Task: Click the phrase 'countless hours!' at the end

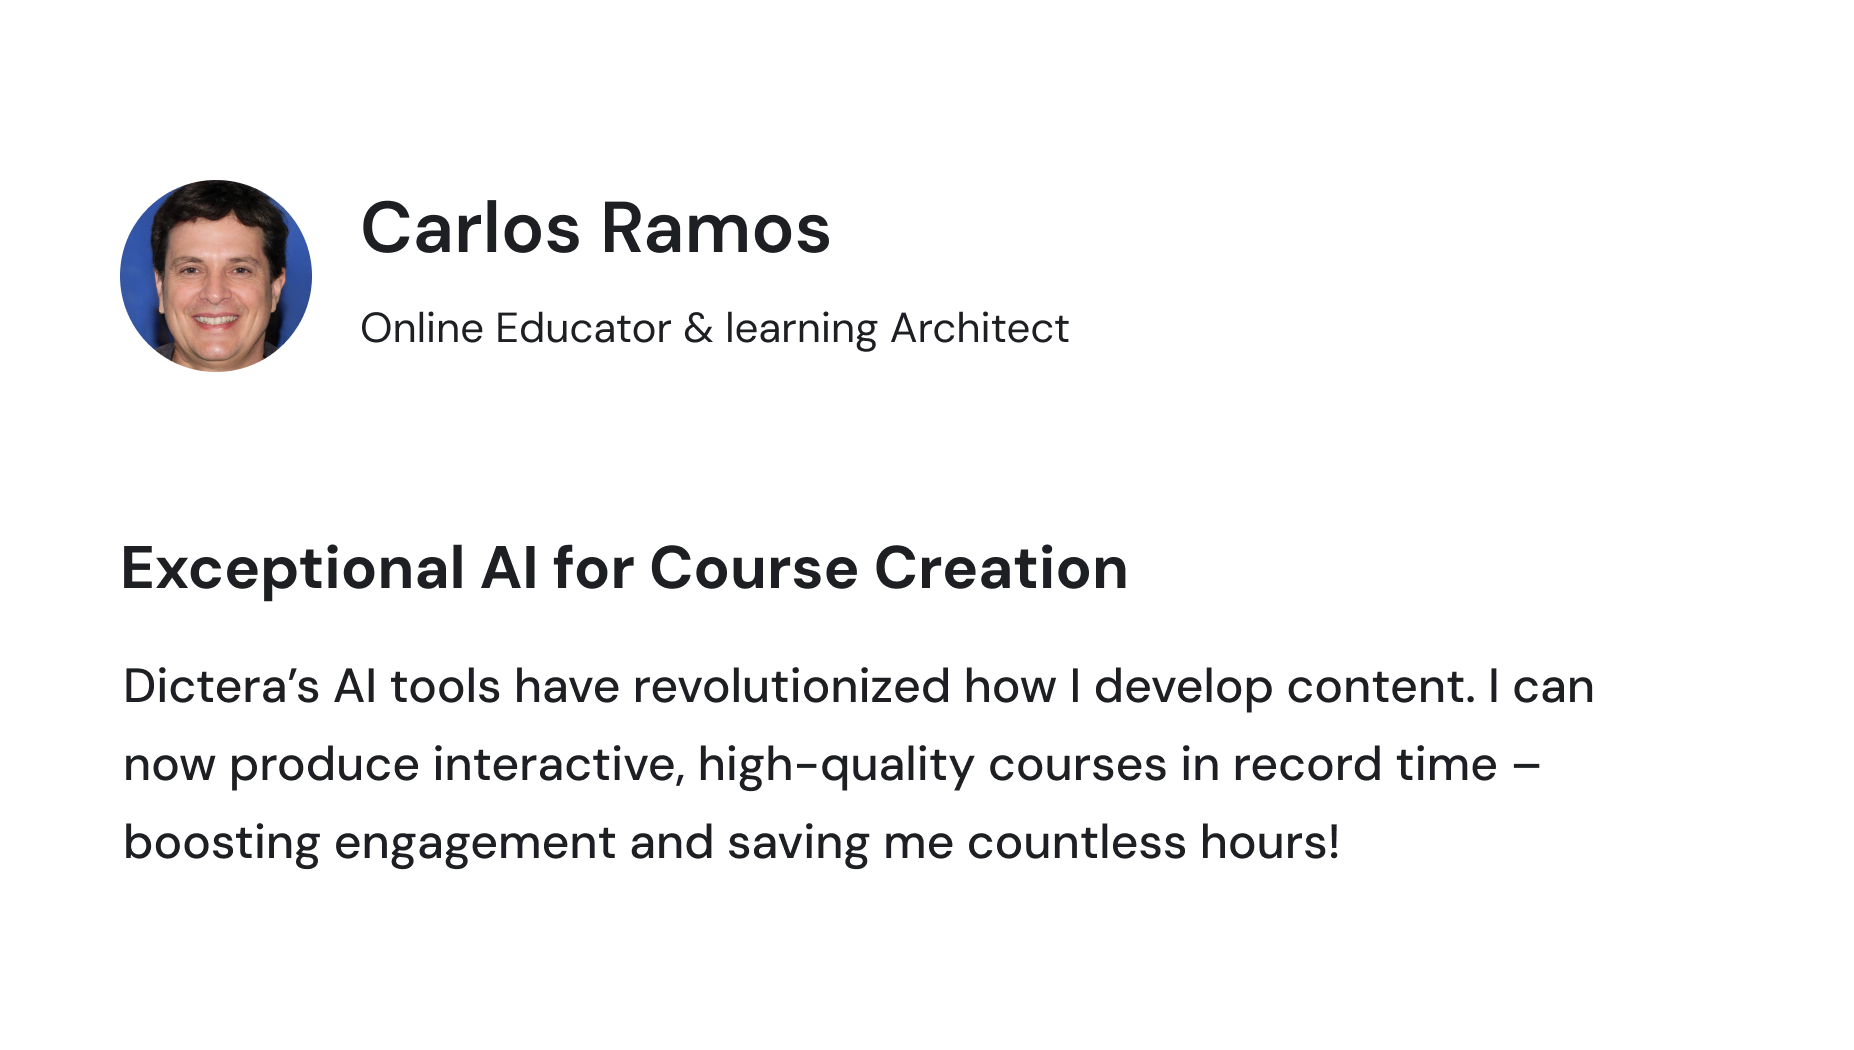Action: click(1153, 842)
